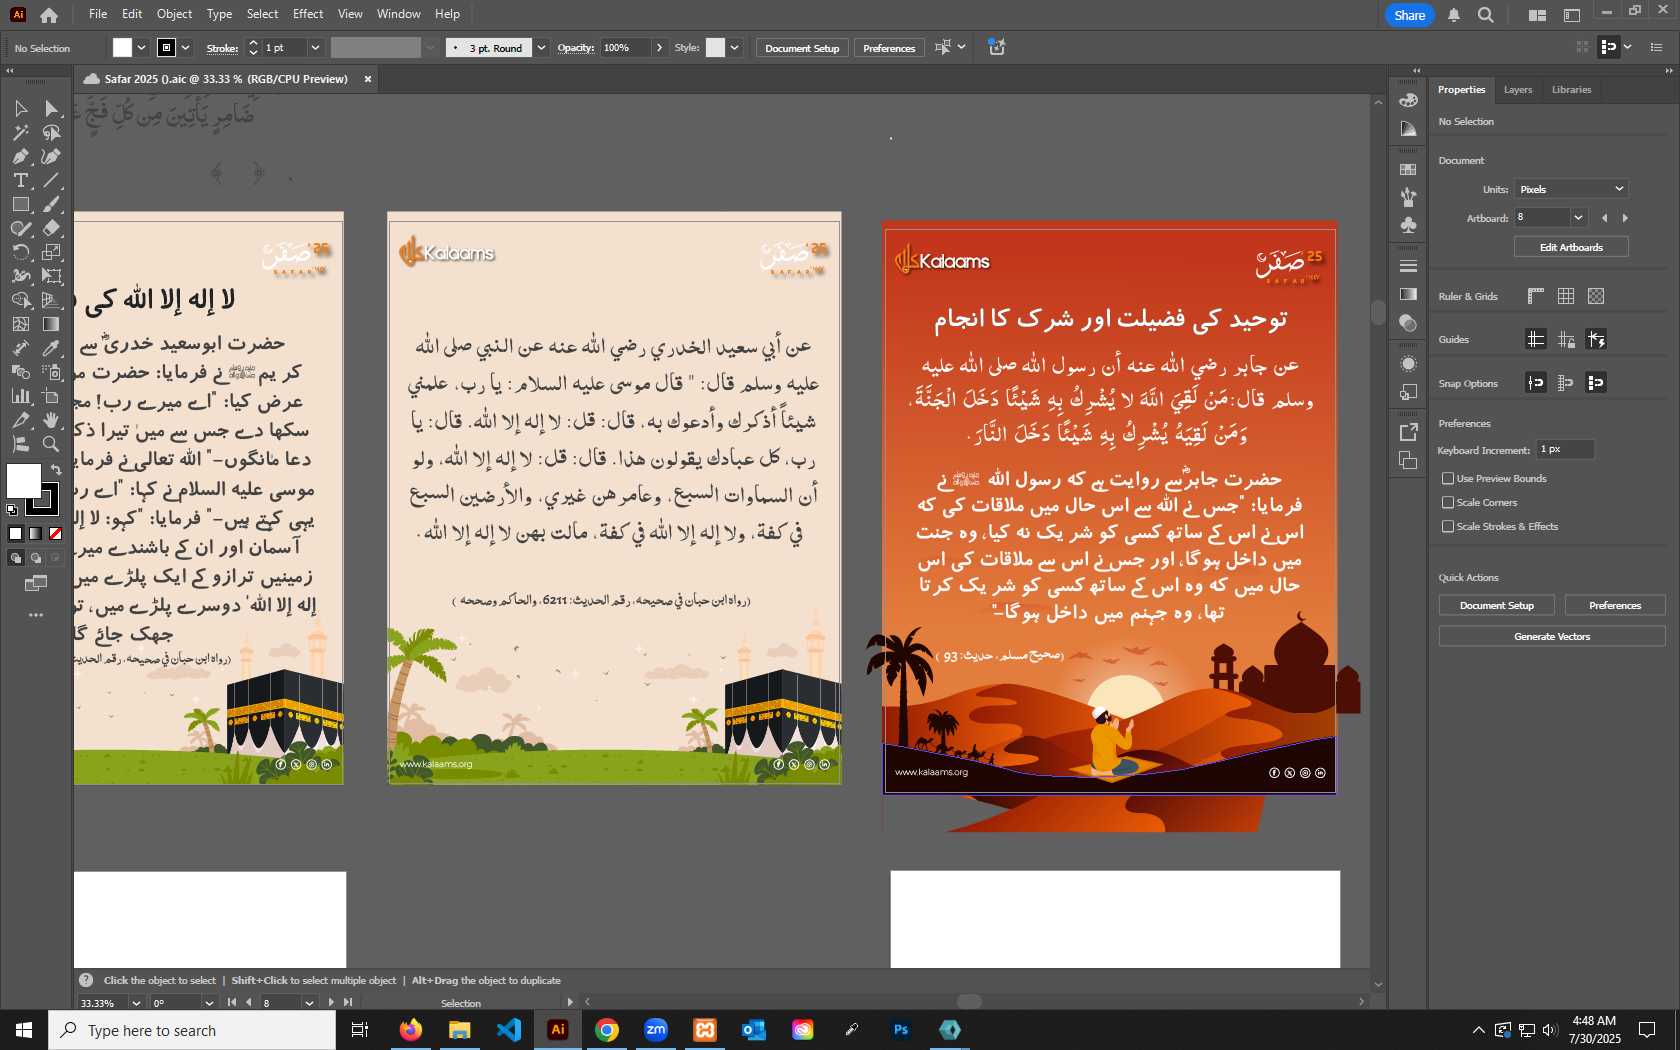Open the Units Pixels dropdown

[1571, 189]
